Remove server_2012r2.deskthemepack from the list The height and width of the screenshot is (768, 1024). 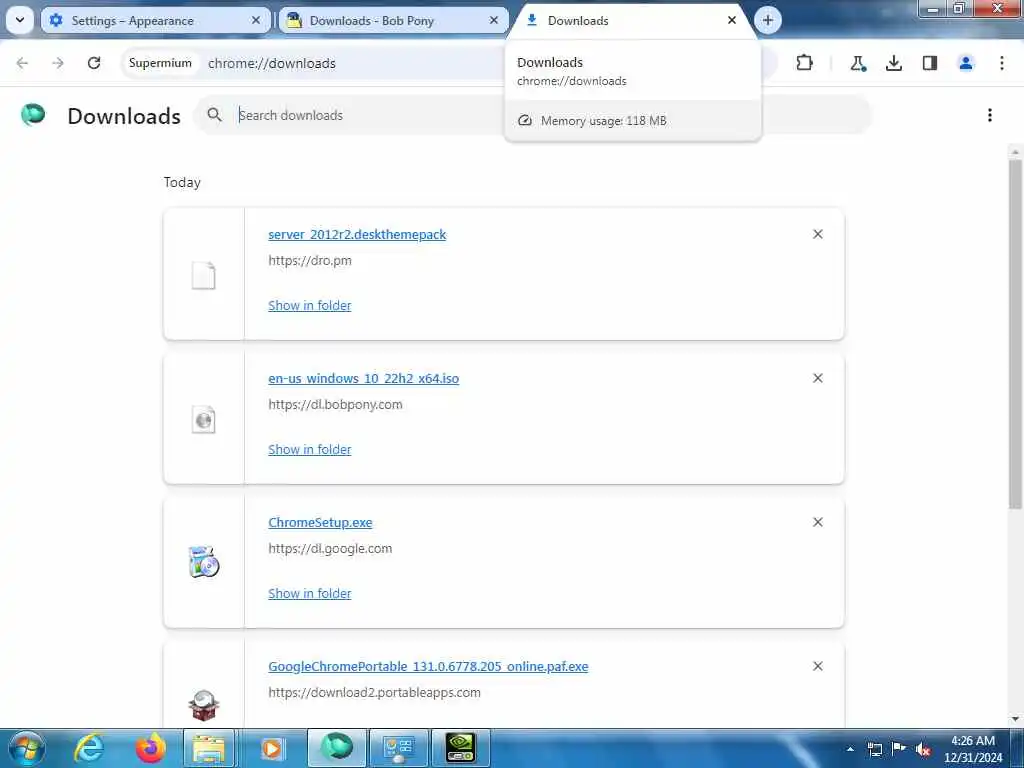click(818, 234)
